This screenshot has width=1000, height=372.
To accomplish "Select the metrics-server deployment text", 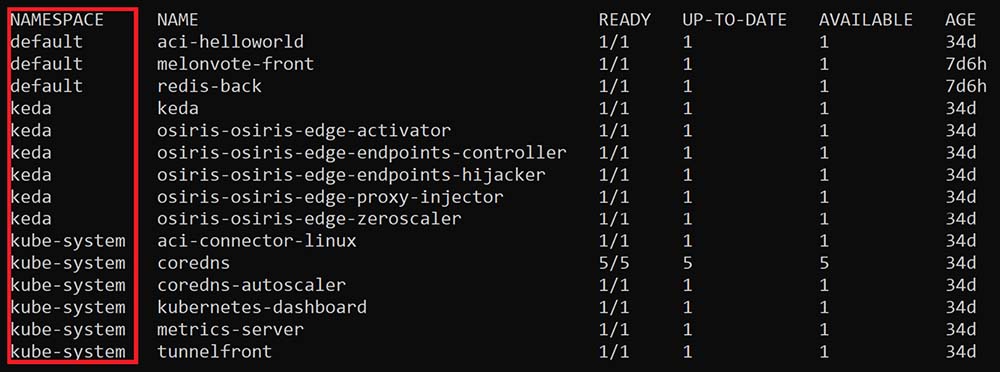I will (230, 330).
